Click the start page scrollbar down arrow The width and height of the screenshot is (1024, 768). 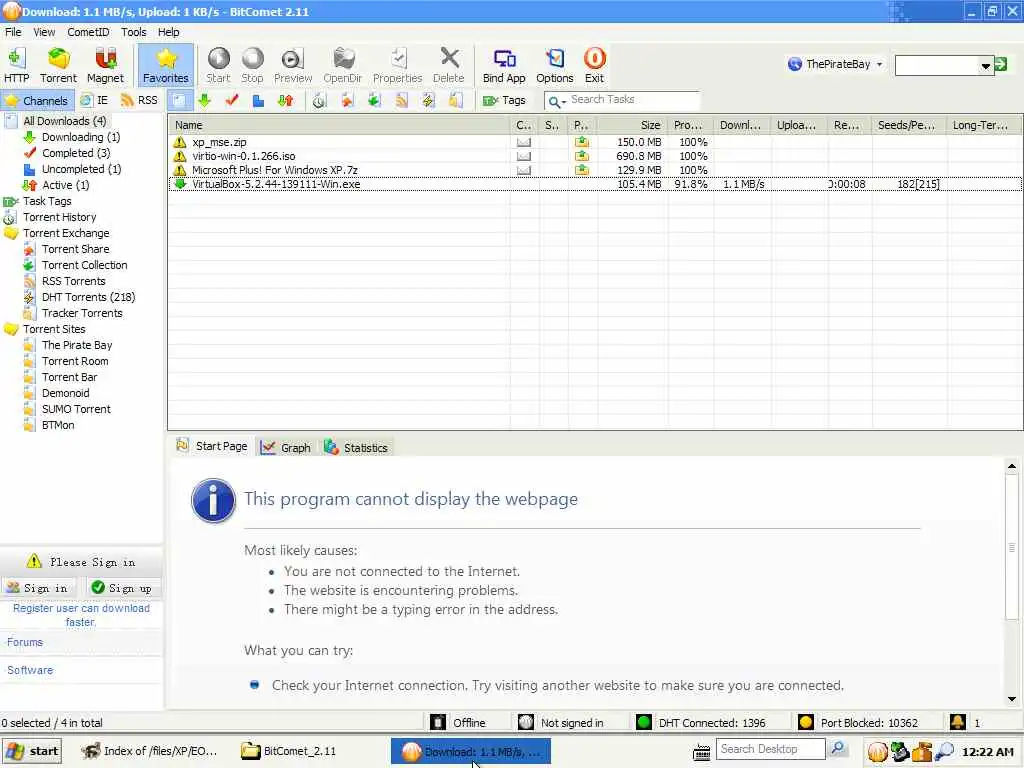pos(1012,699)
